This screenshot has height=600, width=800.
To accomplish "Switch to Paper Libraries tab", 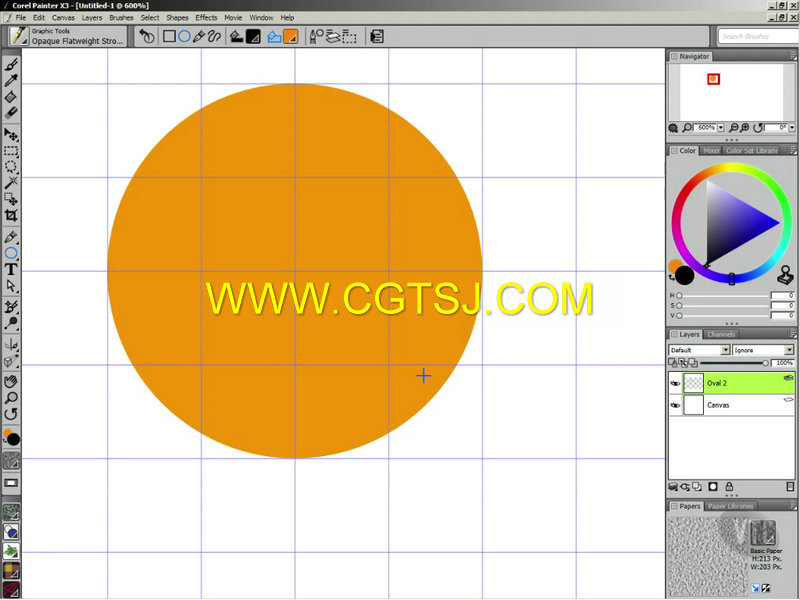I will [x=731, y=506].
